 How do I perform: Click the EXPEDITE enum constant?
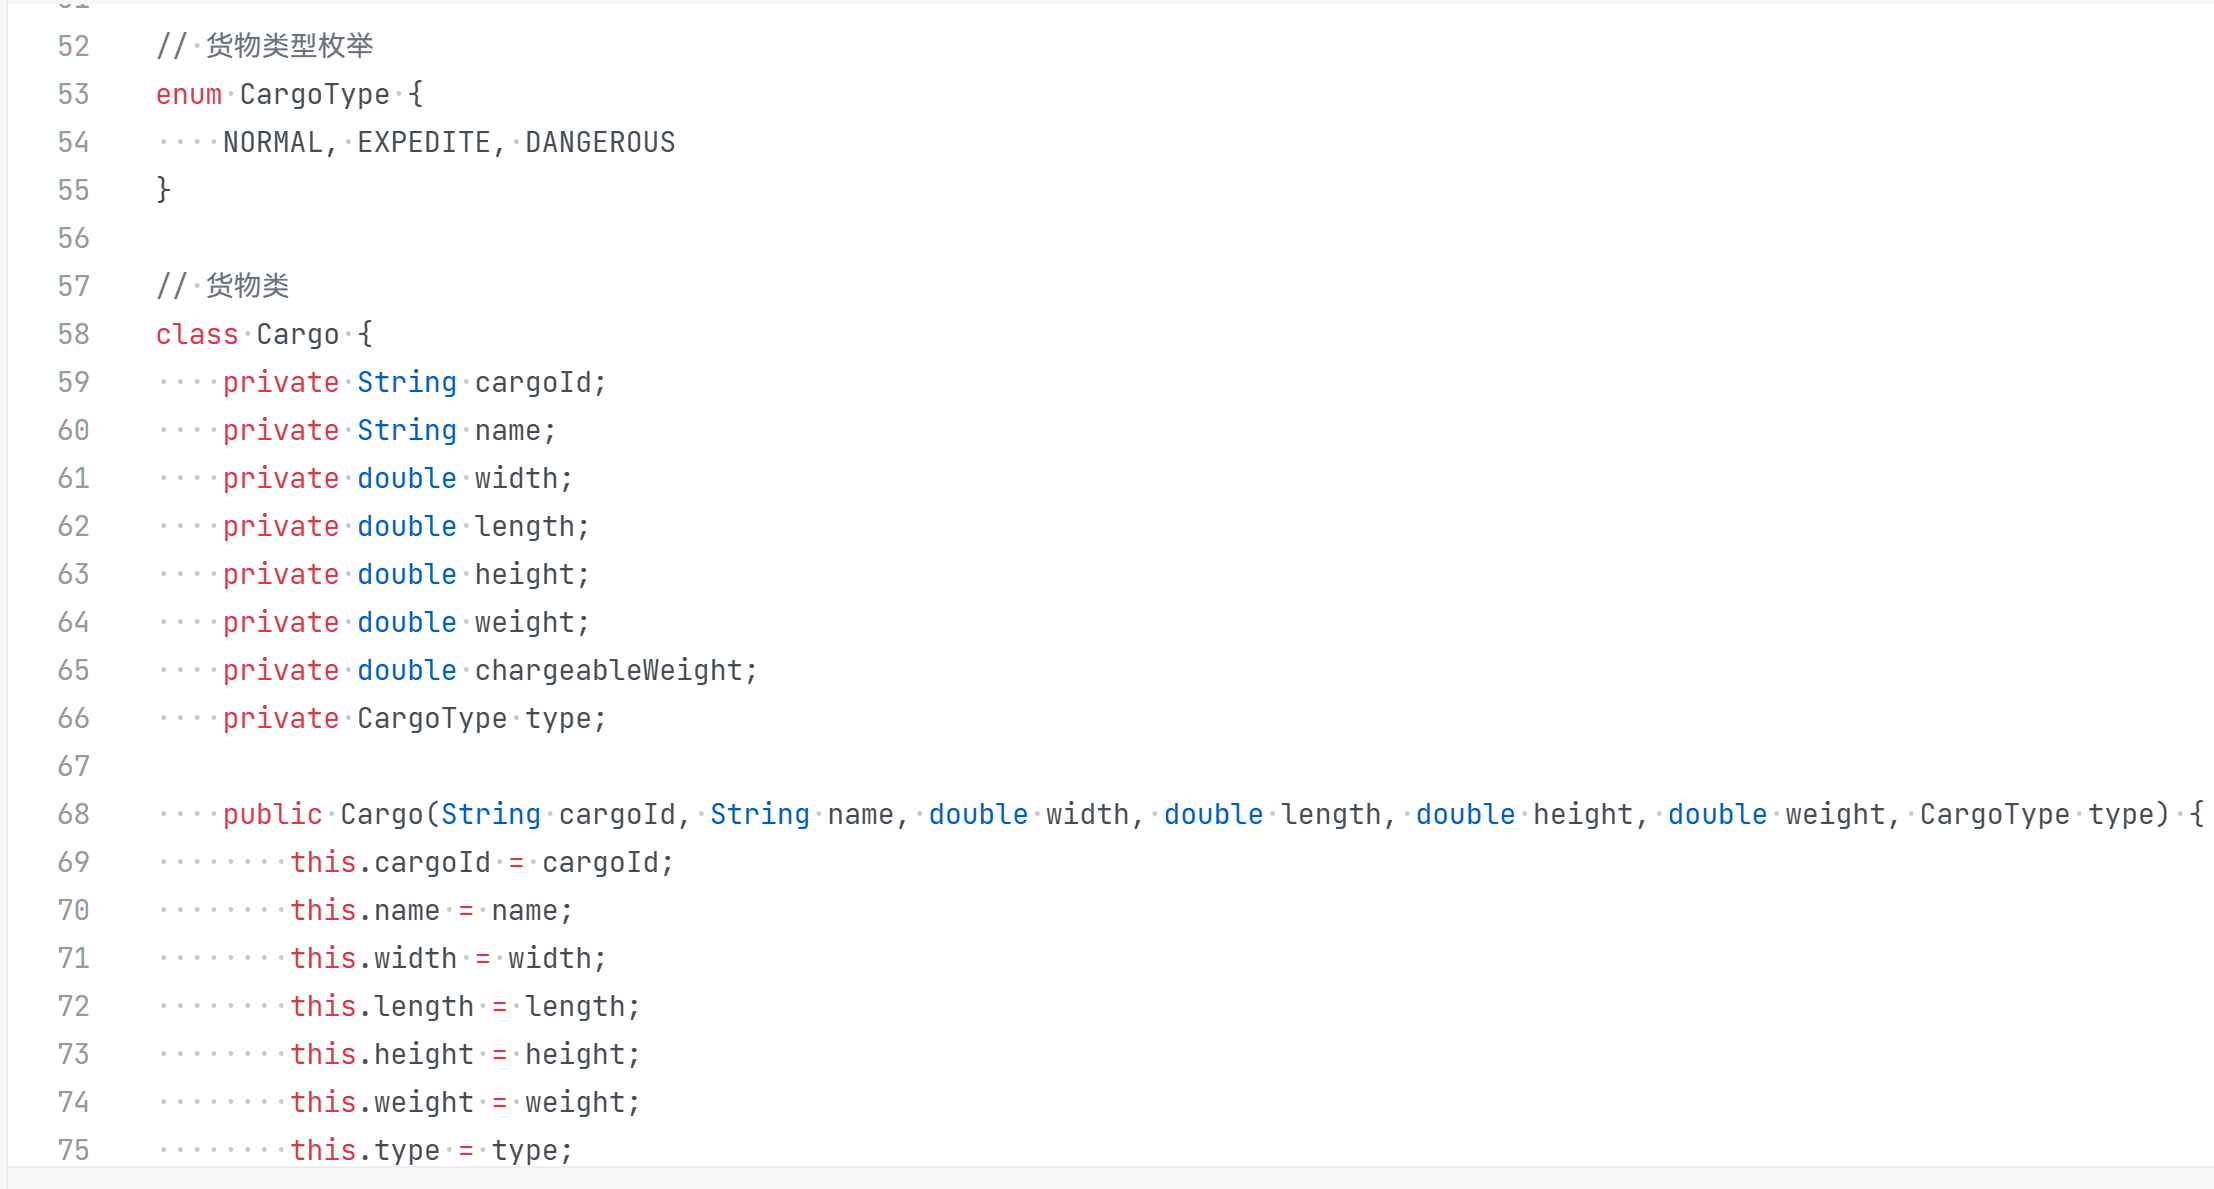[x=424, y=142]
